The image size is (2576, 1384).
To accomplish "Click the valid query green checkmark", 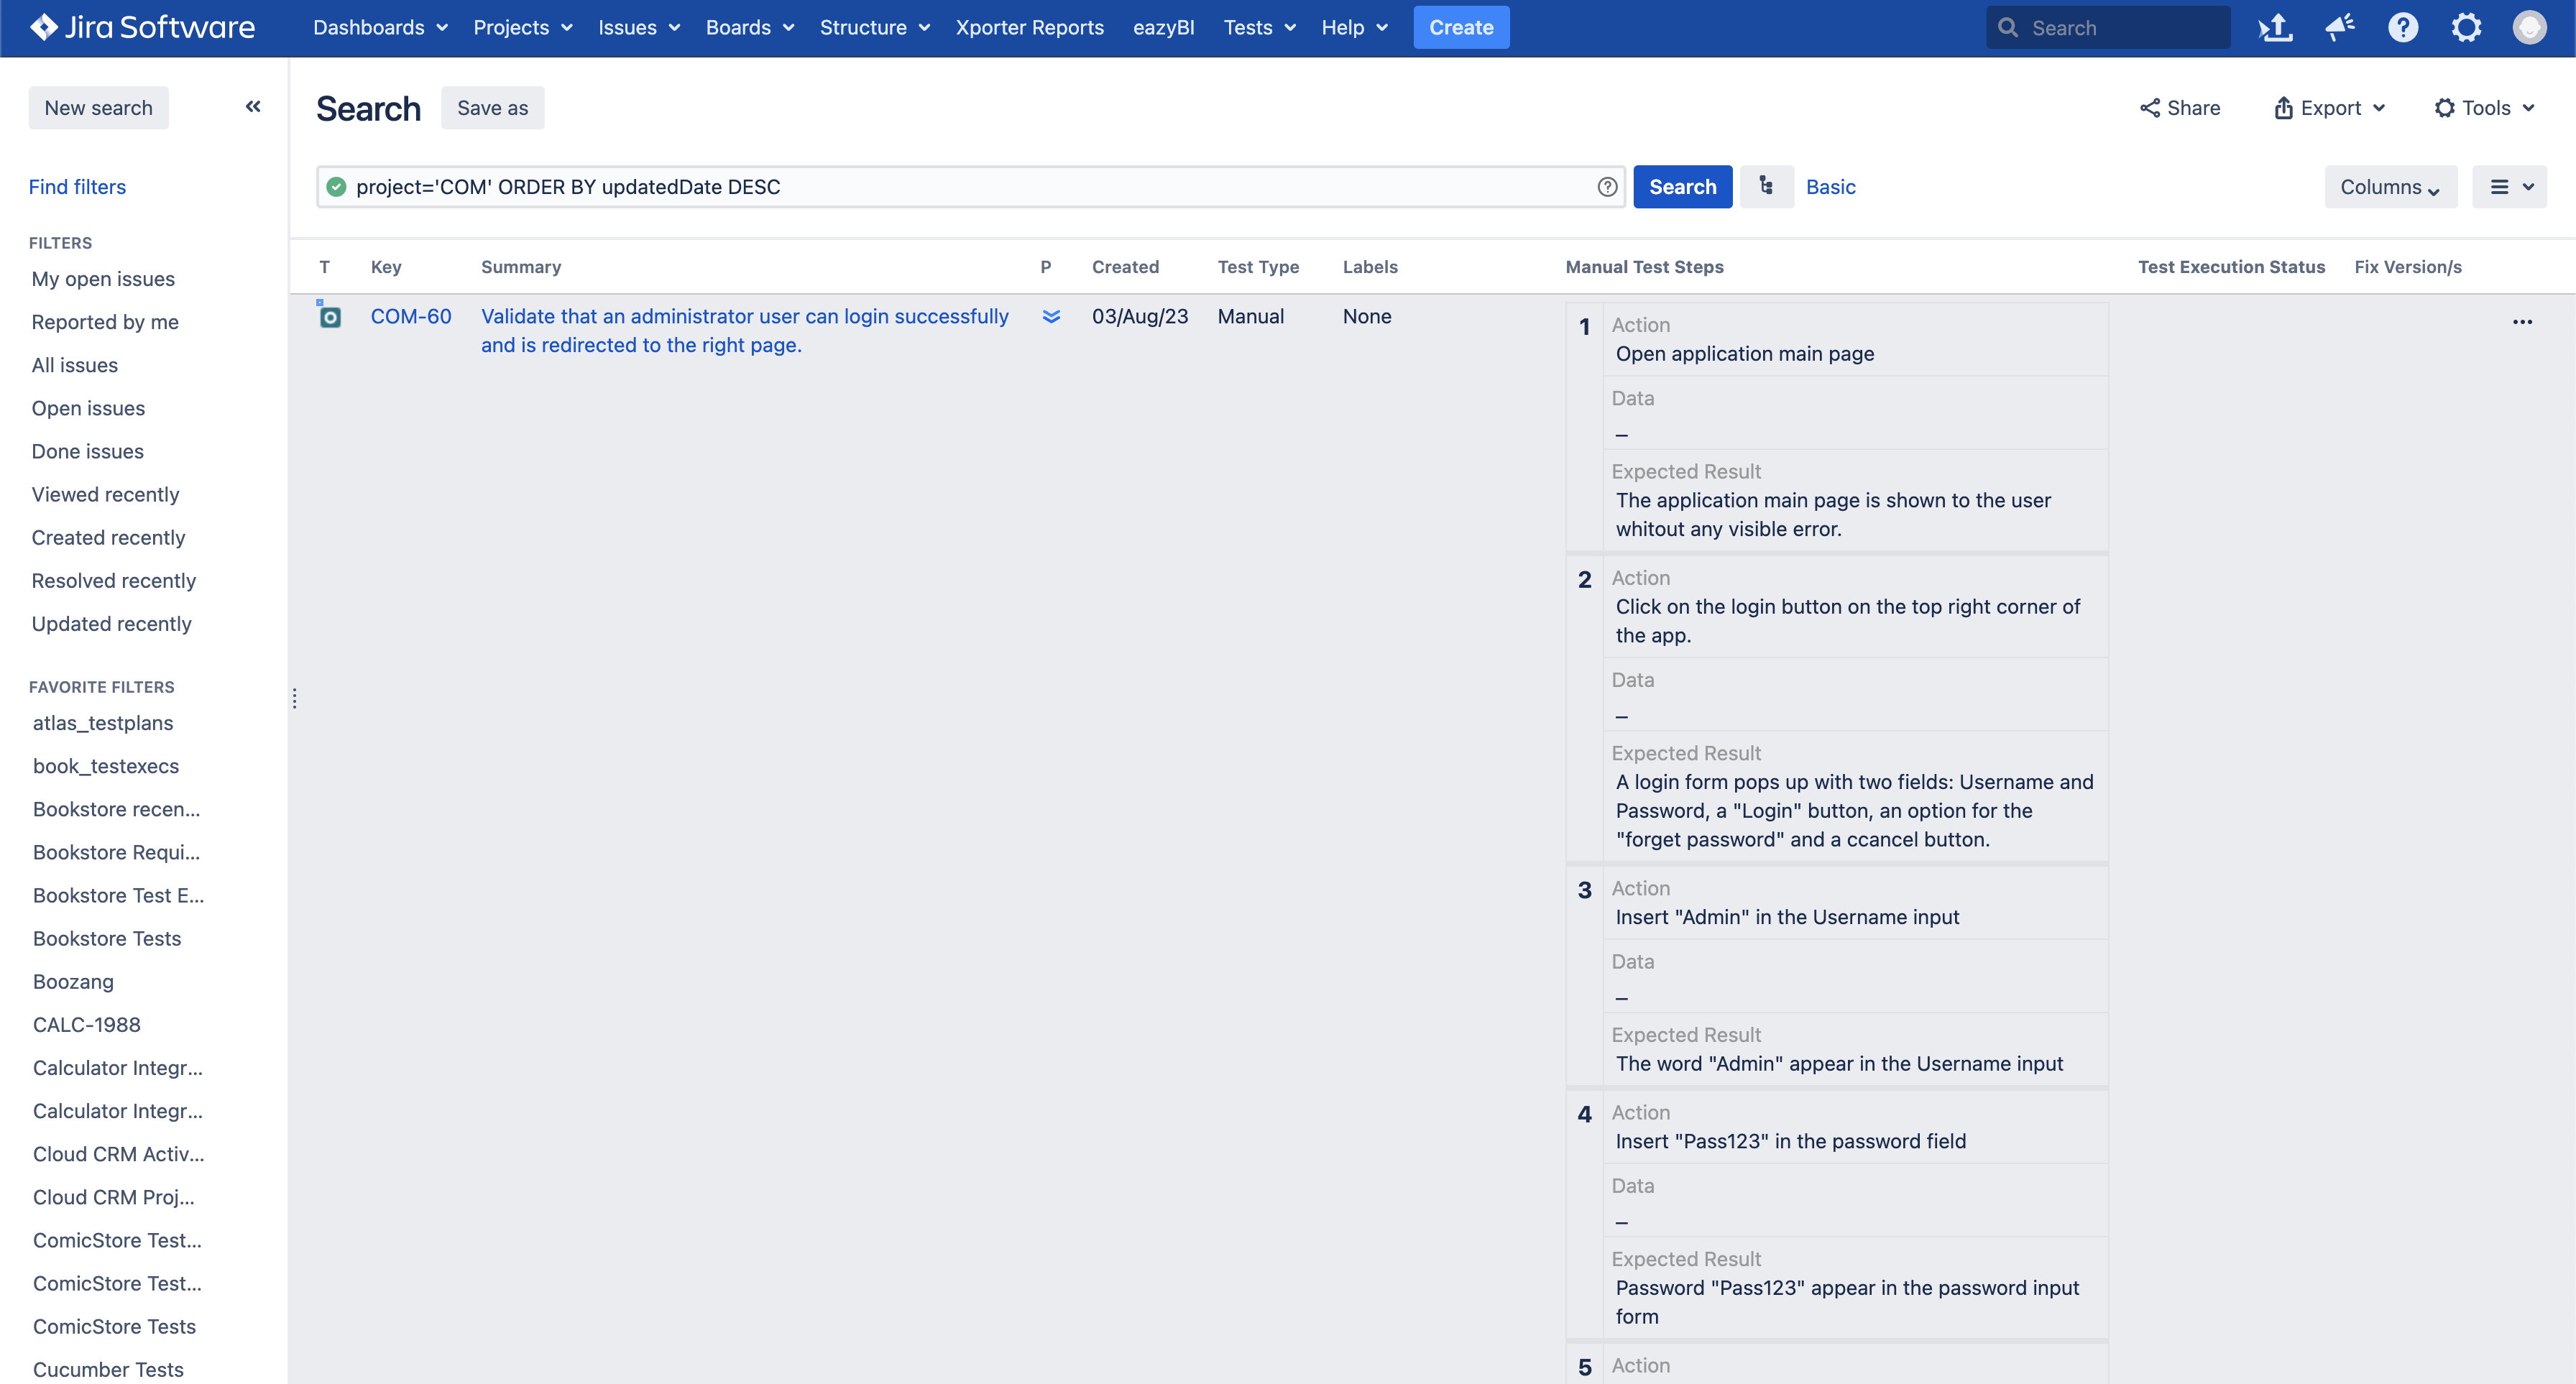I will [336, 187].
